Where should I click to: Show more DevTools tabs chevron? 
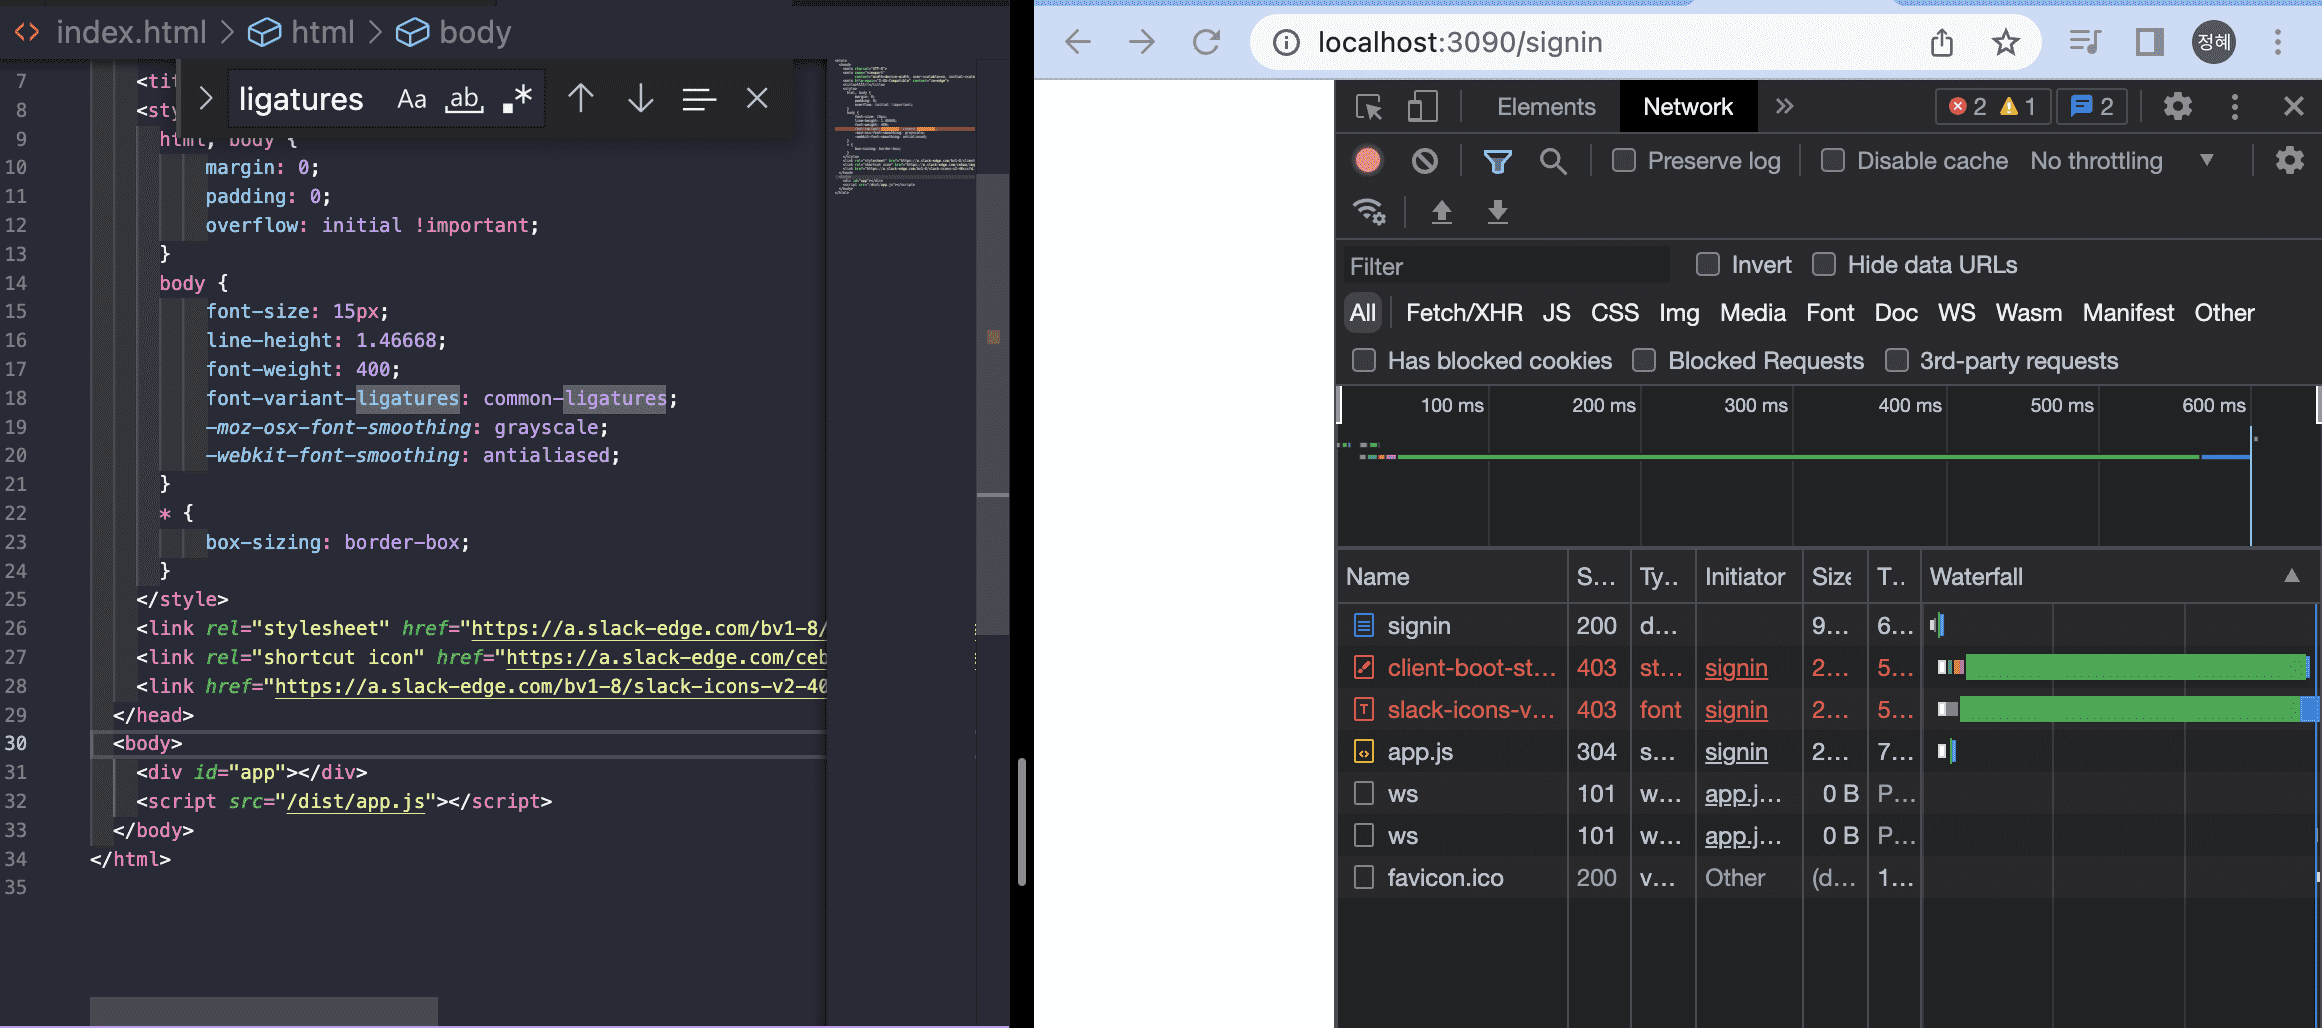[x=1785, y=107]
